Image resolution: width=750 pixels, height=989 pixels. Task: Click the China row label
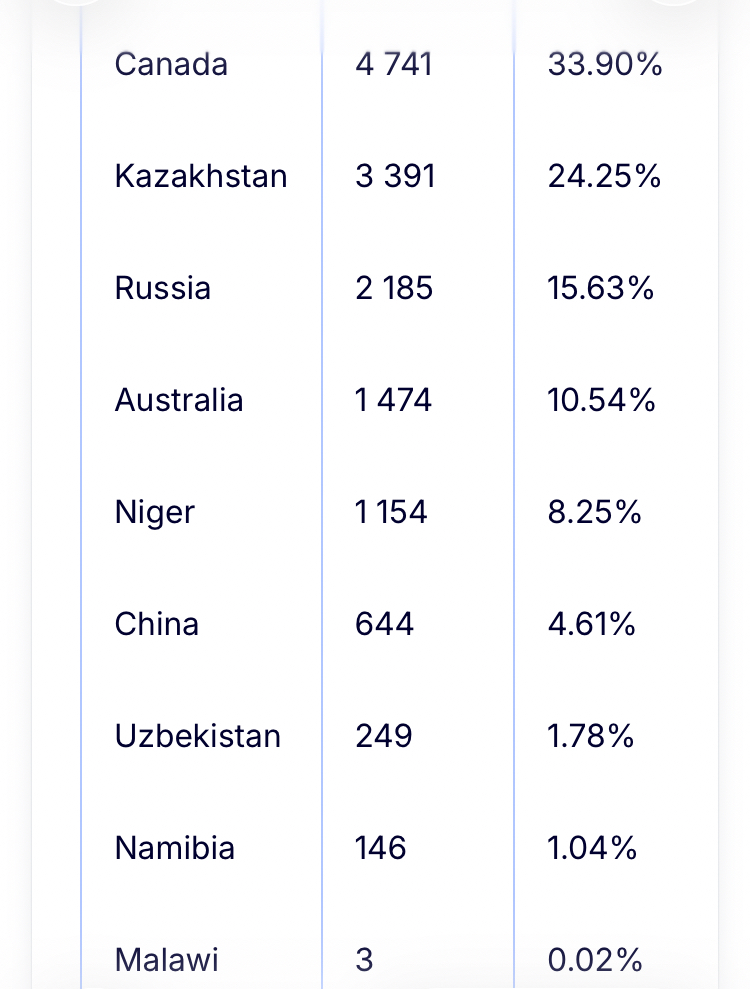(x=157, y=624)
